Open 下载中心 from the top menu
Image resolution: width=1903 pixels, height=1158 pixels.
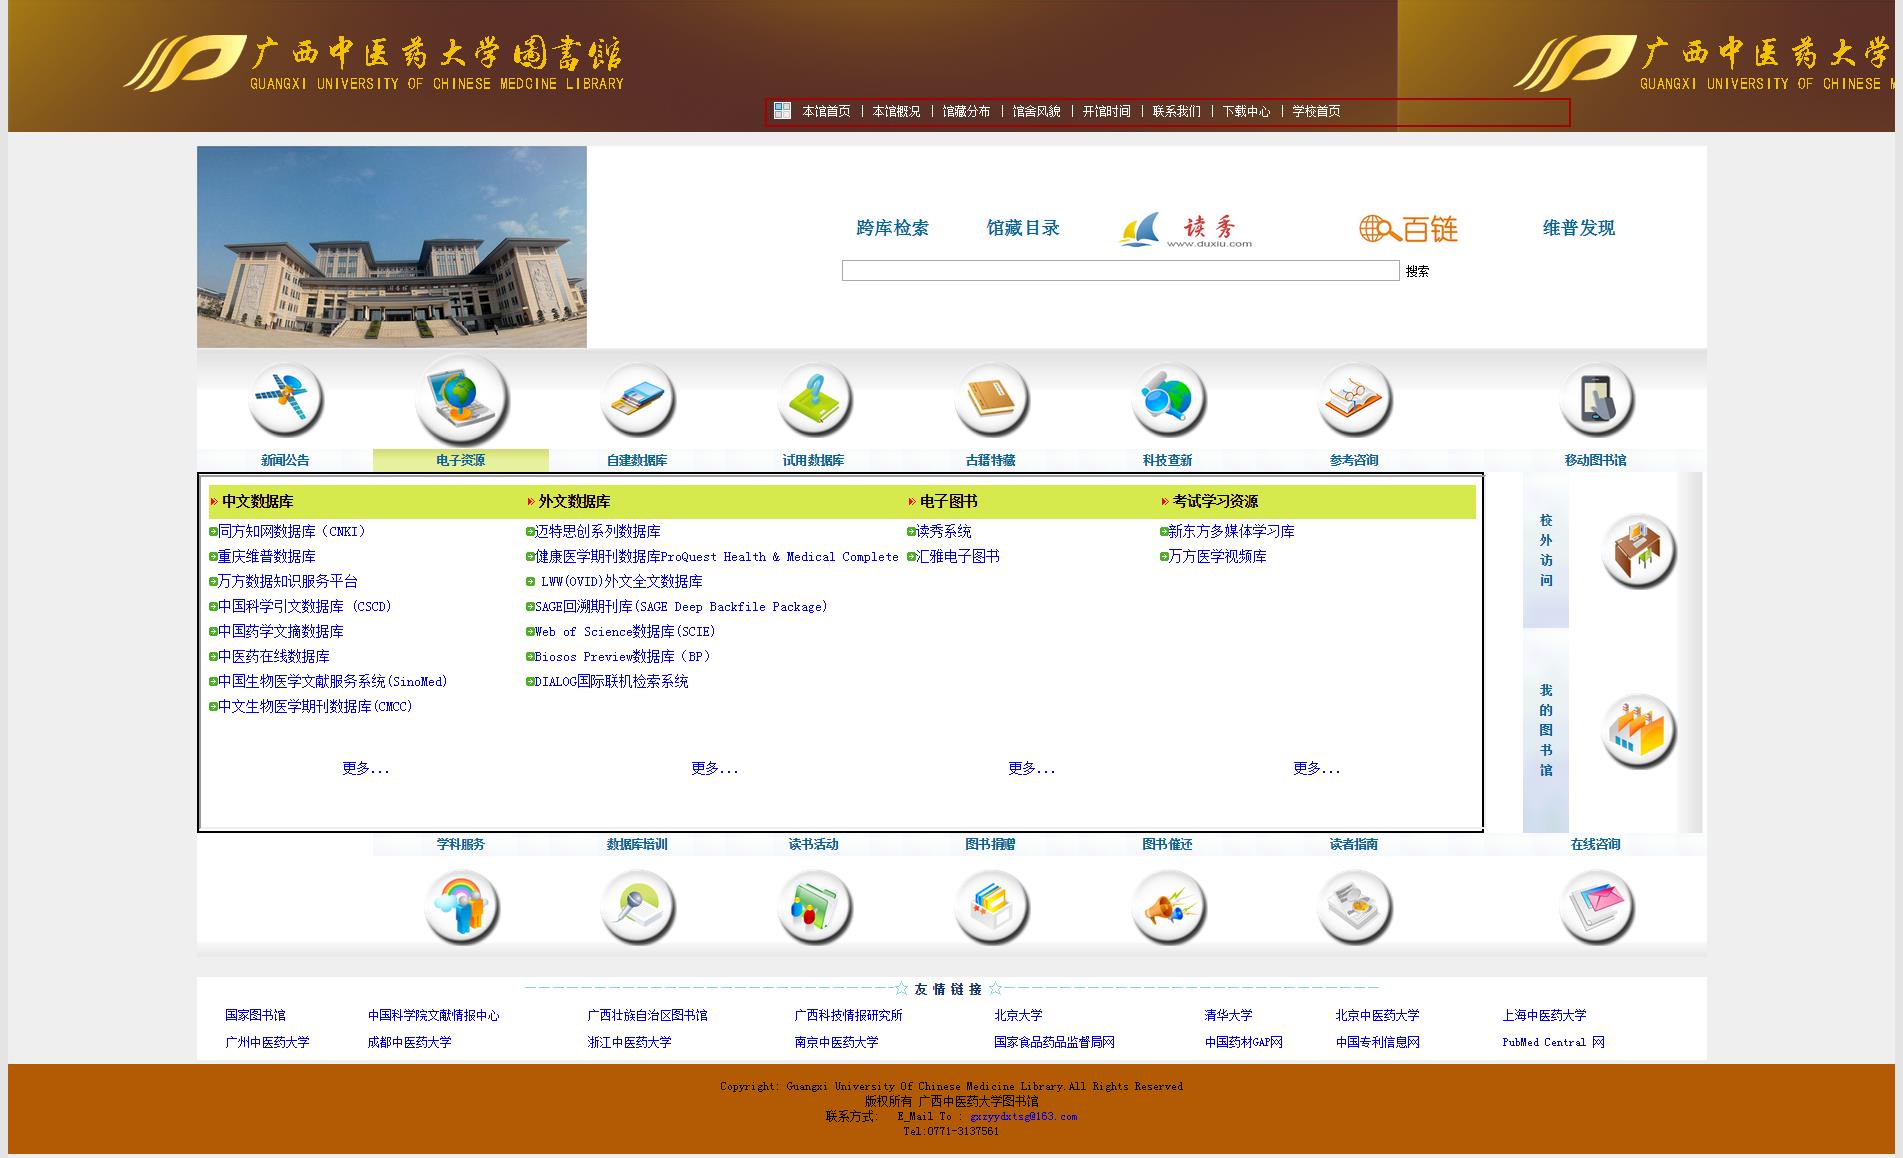click(x=1246, y=112)
